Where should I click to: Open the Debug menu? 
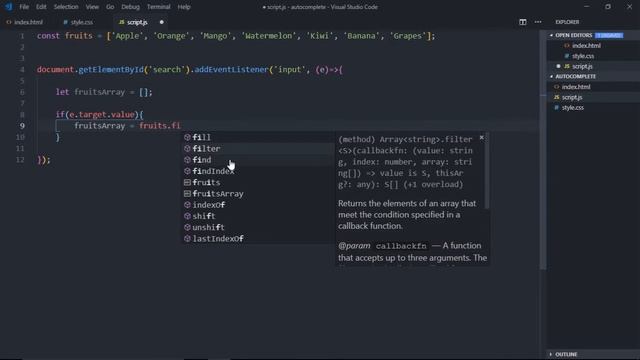tap(130, 7)
